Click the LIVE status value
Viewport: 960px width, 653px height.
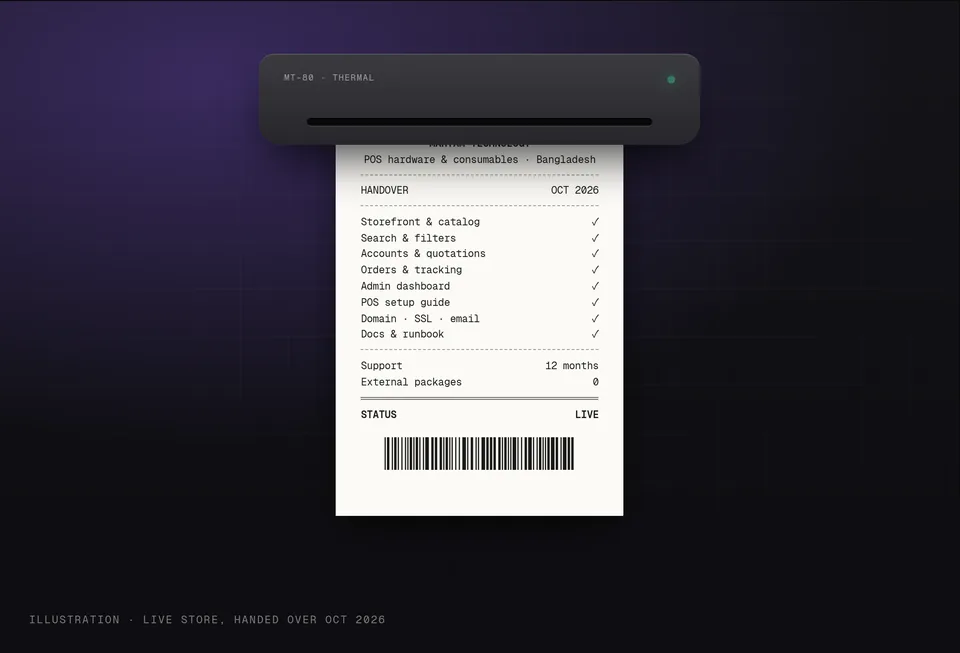[587, 414]
